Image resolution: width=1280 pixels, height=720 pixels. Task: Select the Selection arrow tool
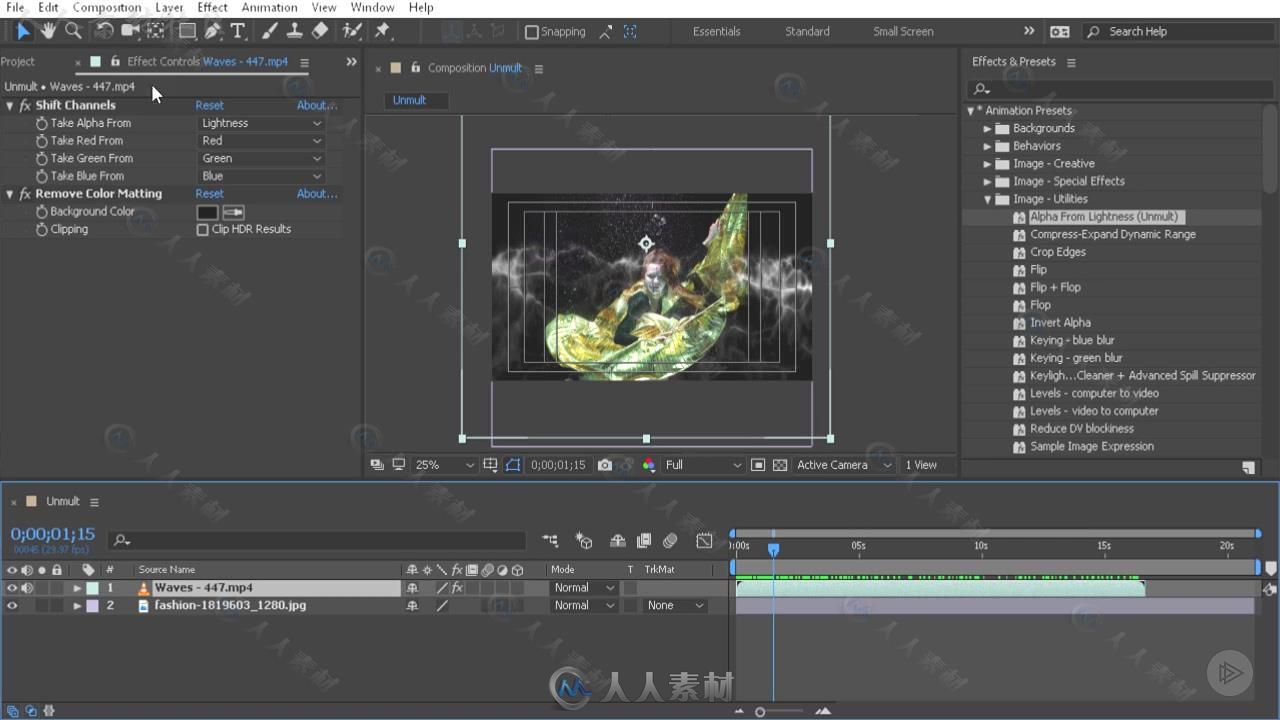(x=23, y=31)
